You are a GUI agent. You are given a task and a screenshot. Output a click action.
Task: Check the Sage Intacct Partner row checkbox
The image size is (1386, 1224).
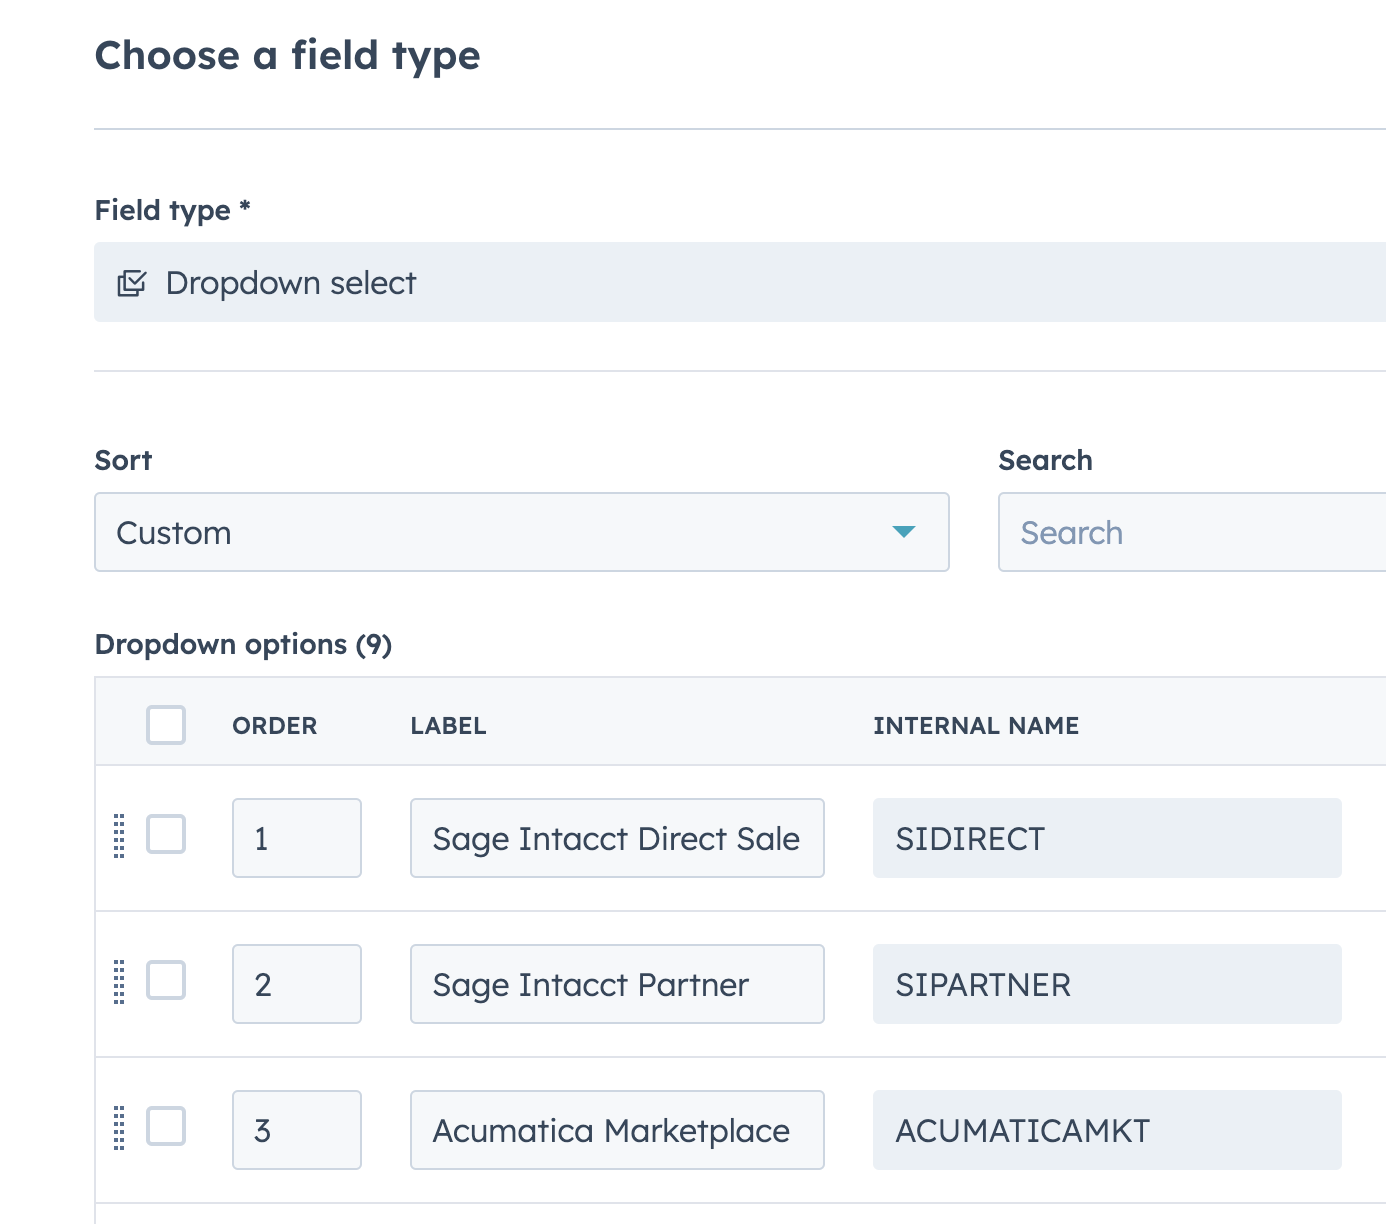166,982
